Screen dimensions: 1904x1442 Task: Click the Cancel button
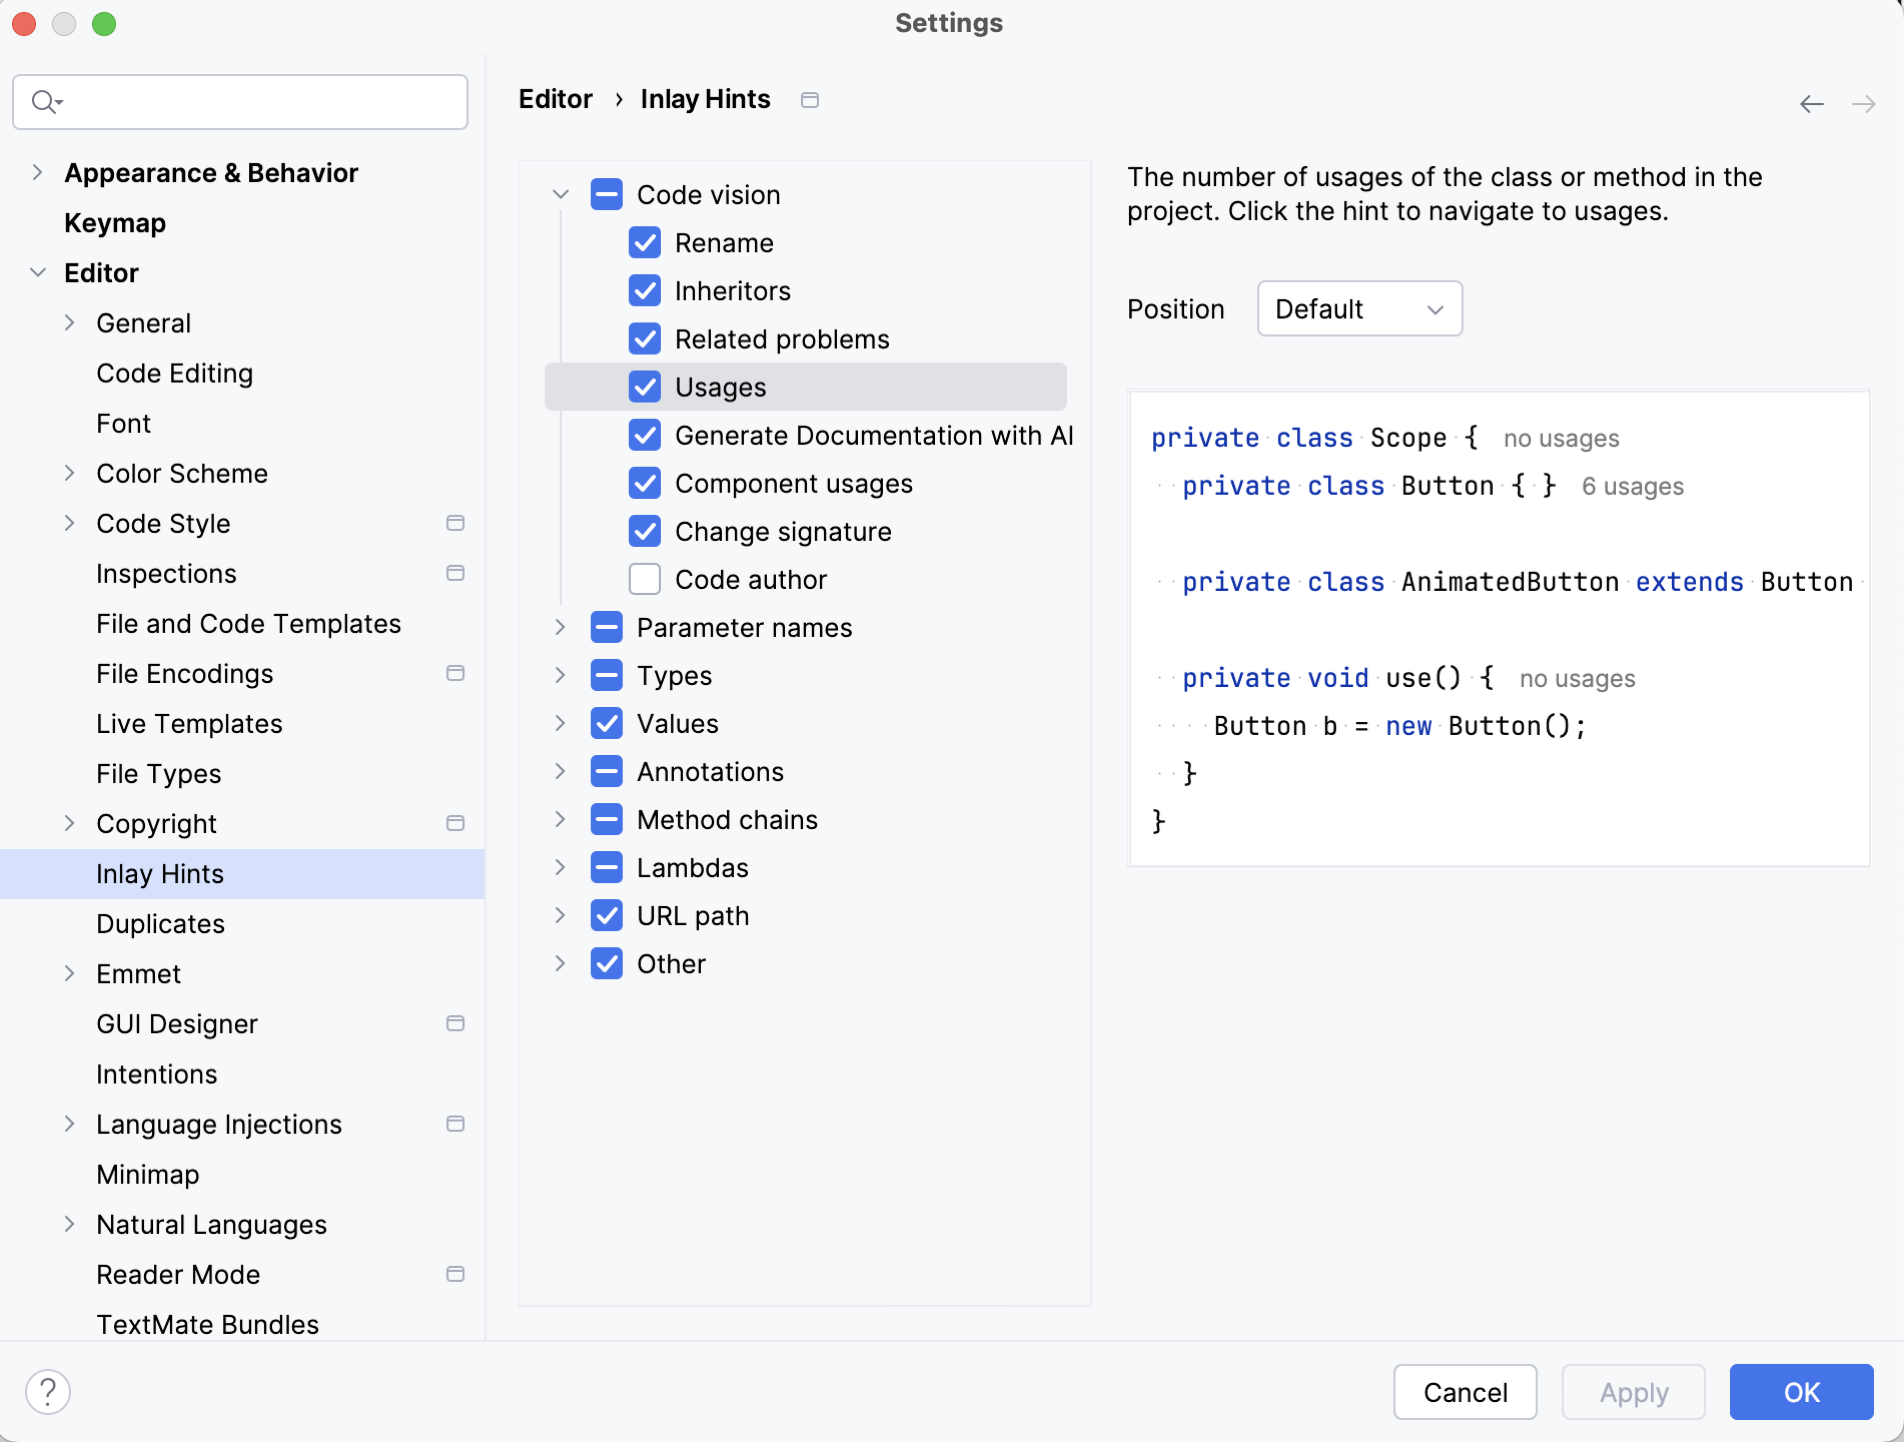tap(1464, 1392)
